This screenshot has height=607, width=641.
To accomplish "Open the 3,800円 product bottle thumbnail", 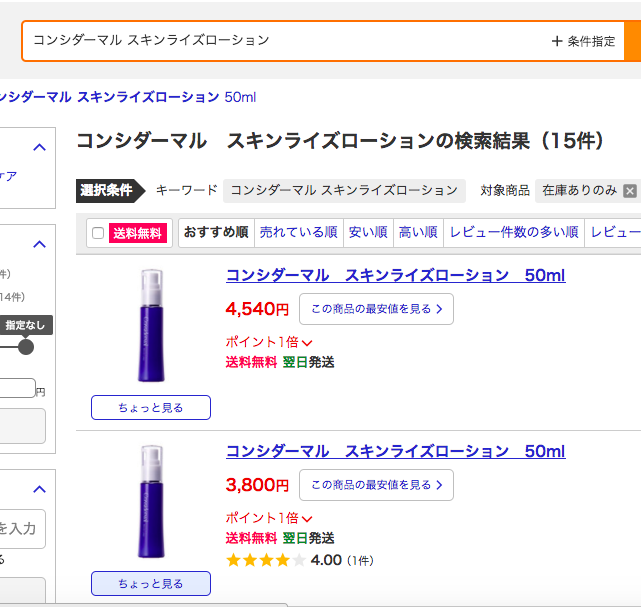I will [151, 502].
